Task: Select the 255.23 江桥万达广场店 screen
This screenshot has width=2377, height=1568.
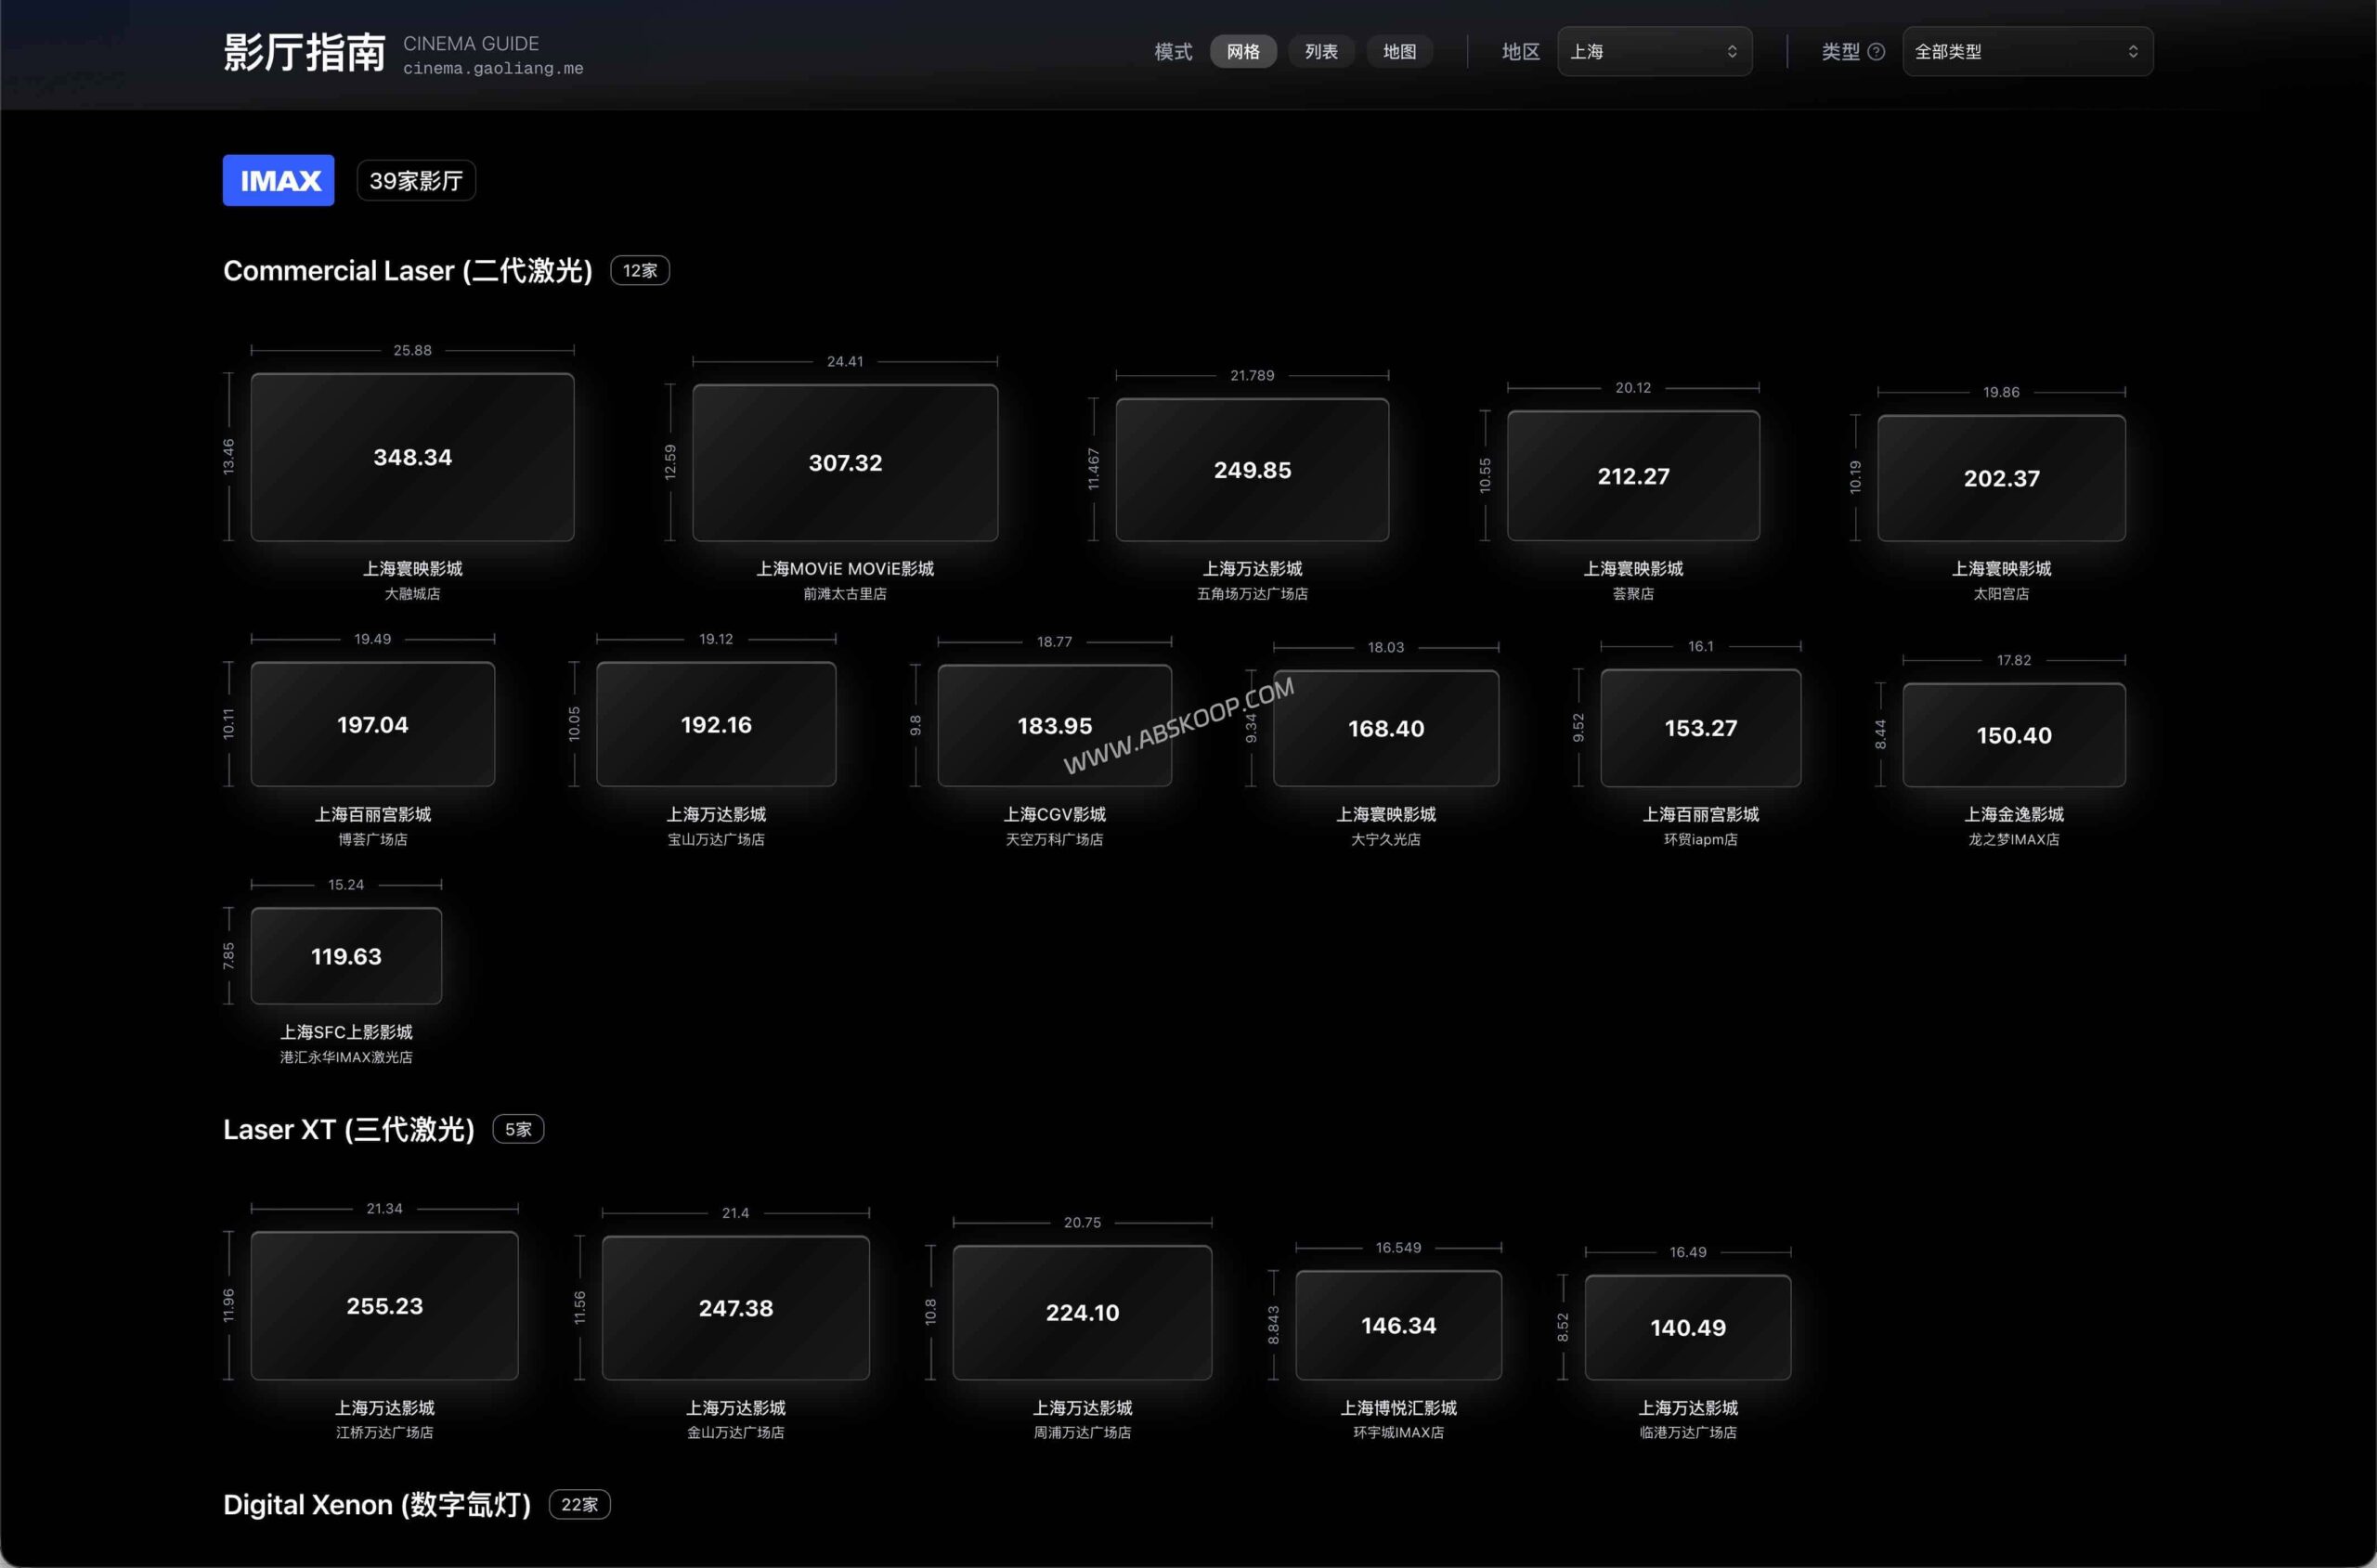Action: click(x=384, y=1305)
